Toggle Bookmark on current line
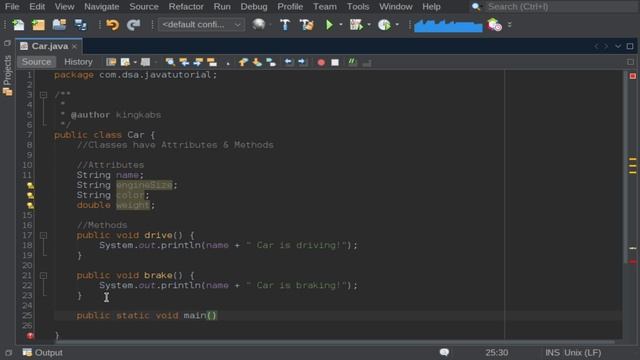This screenshot has height=360, width=640. [x=271, y=62]
